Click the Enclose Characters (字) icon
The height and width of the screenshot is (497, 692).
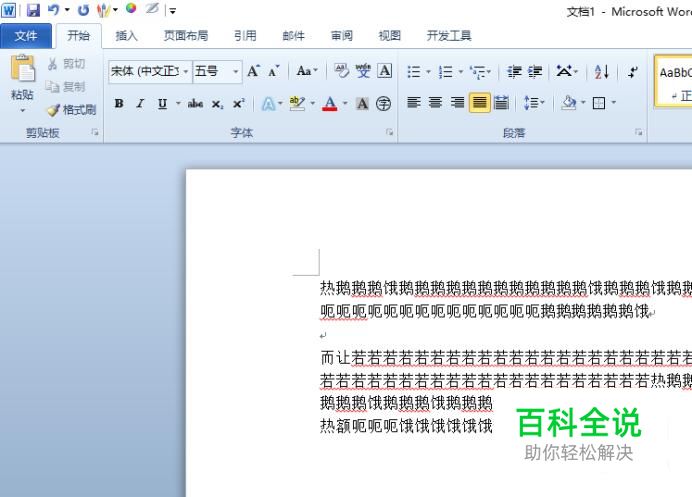383,104
